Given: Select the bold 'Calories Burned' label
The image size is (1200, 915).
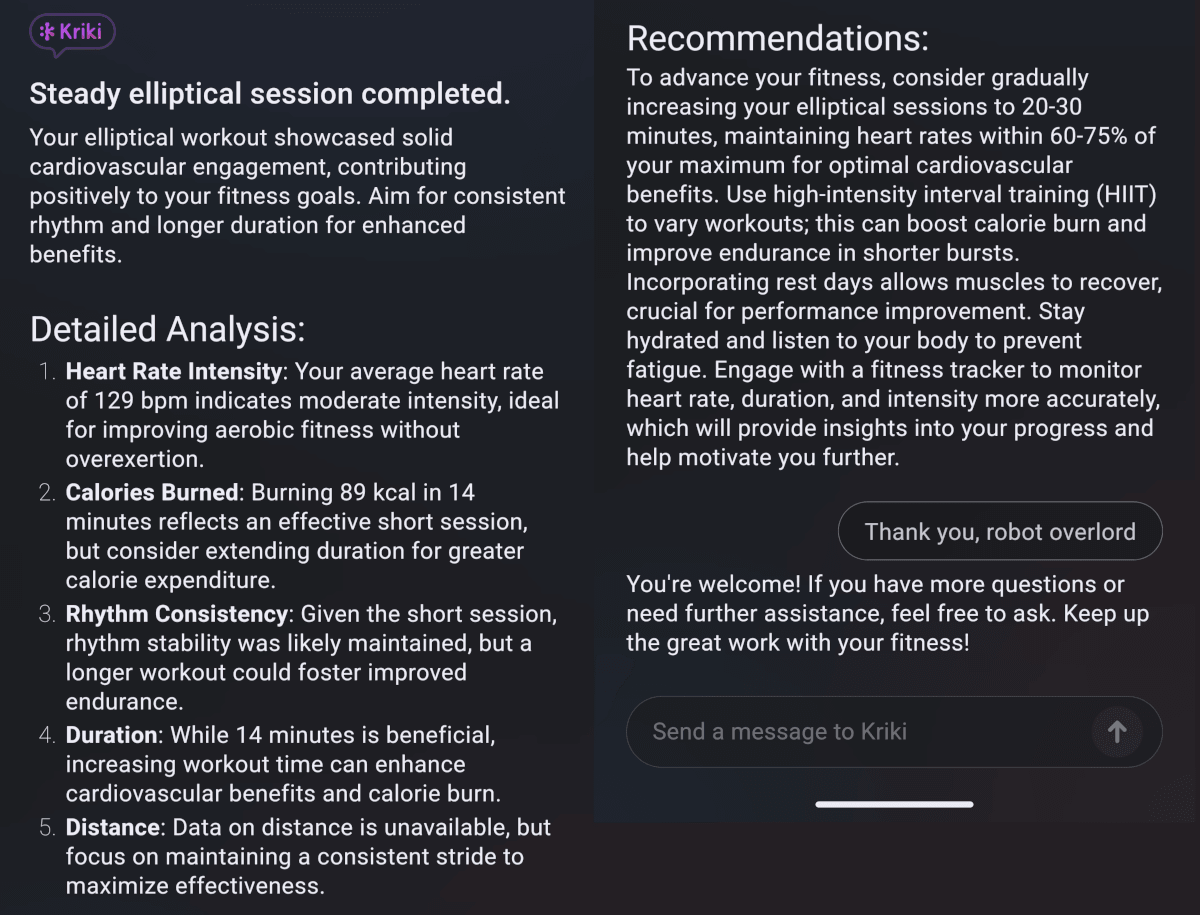Looking at the screenshot, I should (152, 492).
